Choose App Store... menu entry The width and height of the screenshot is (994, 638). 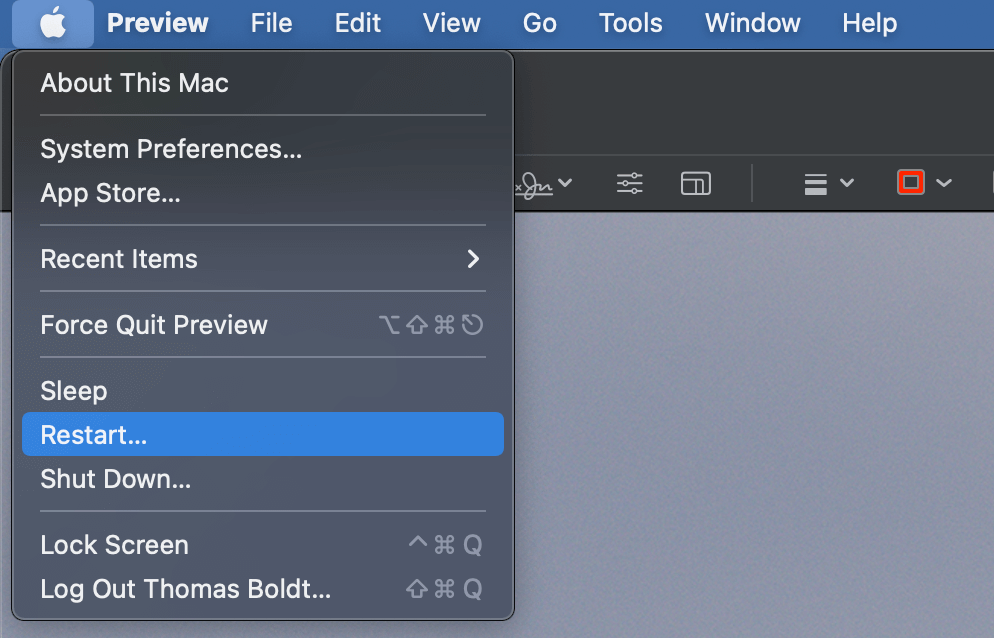coord(262,193)
